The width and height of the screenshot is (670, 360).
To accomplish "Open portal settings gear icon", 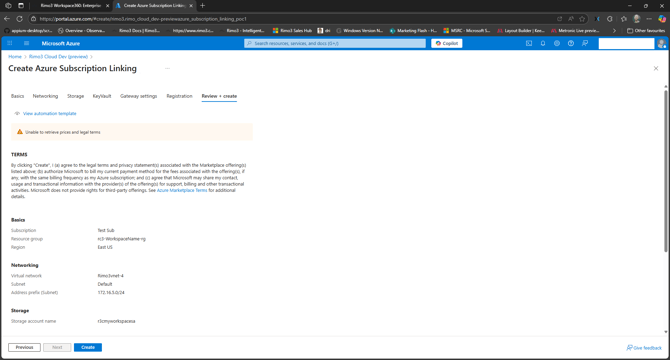I will tap(557, 43).
